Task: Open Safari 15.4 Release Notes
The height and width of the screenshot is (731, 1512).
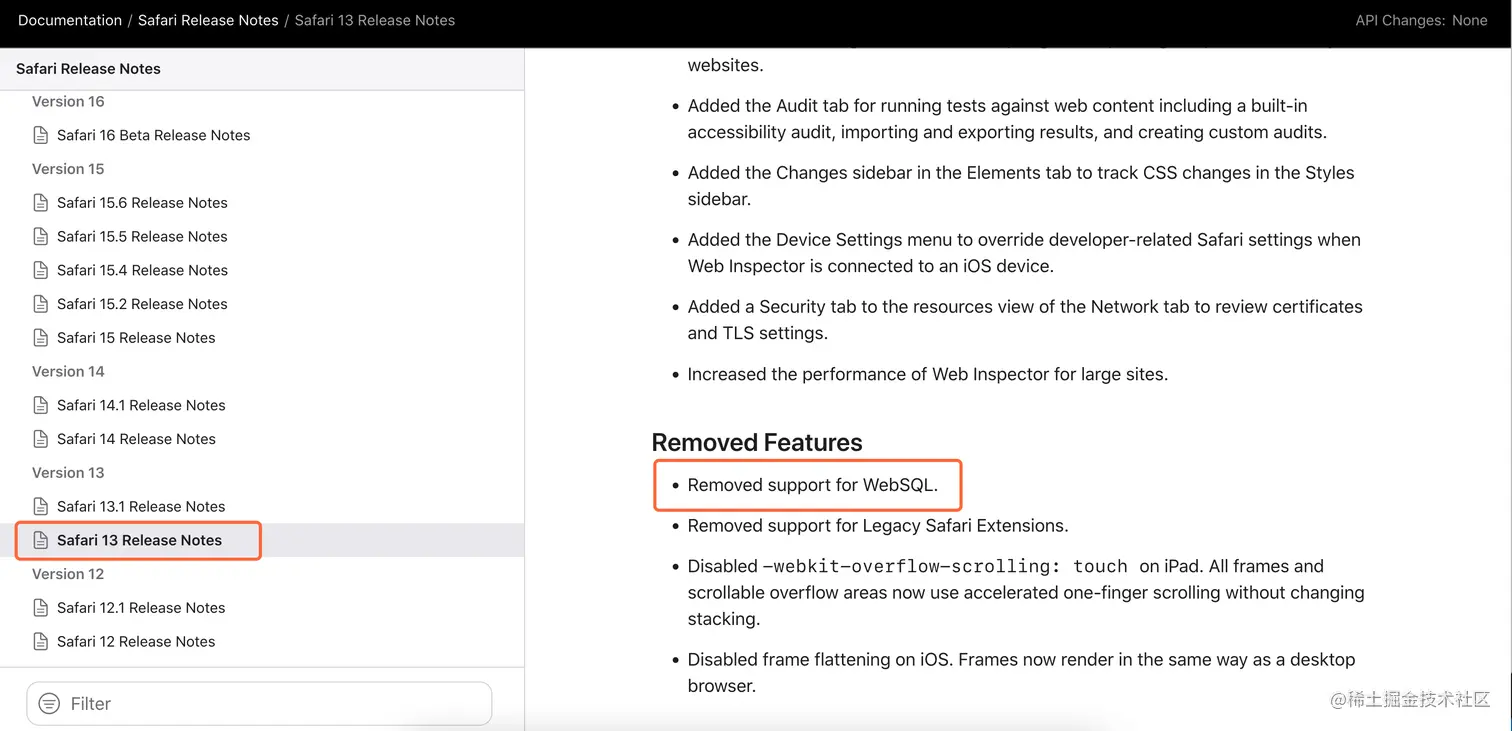Action: pyautogui.click(x=142, y=270)
